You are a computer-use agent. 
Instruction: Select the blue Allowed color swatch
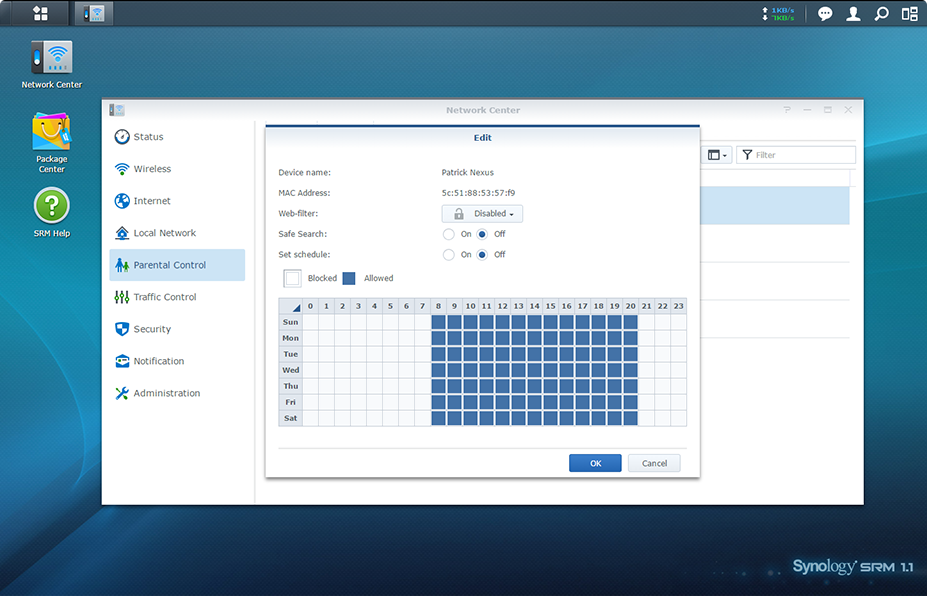(x=349, y=278)
